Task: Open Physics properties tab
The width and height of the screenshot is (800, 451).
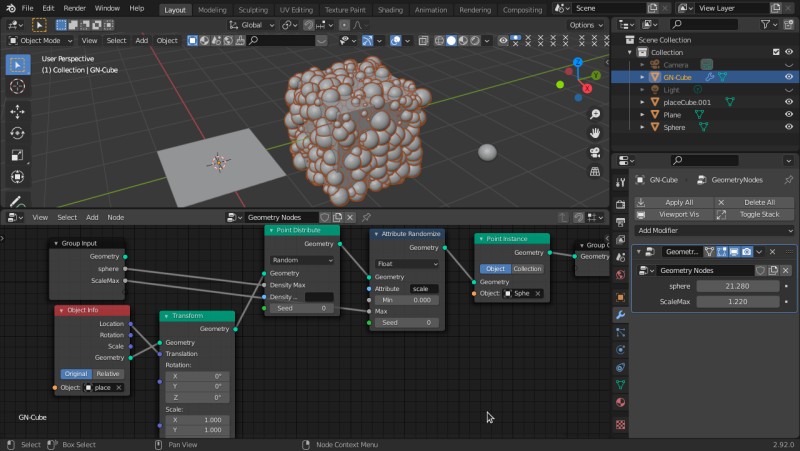Action: tap(620, 350)
